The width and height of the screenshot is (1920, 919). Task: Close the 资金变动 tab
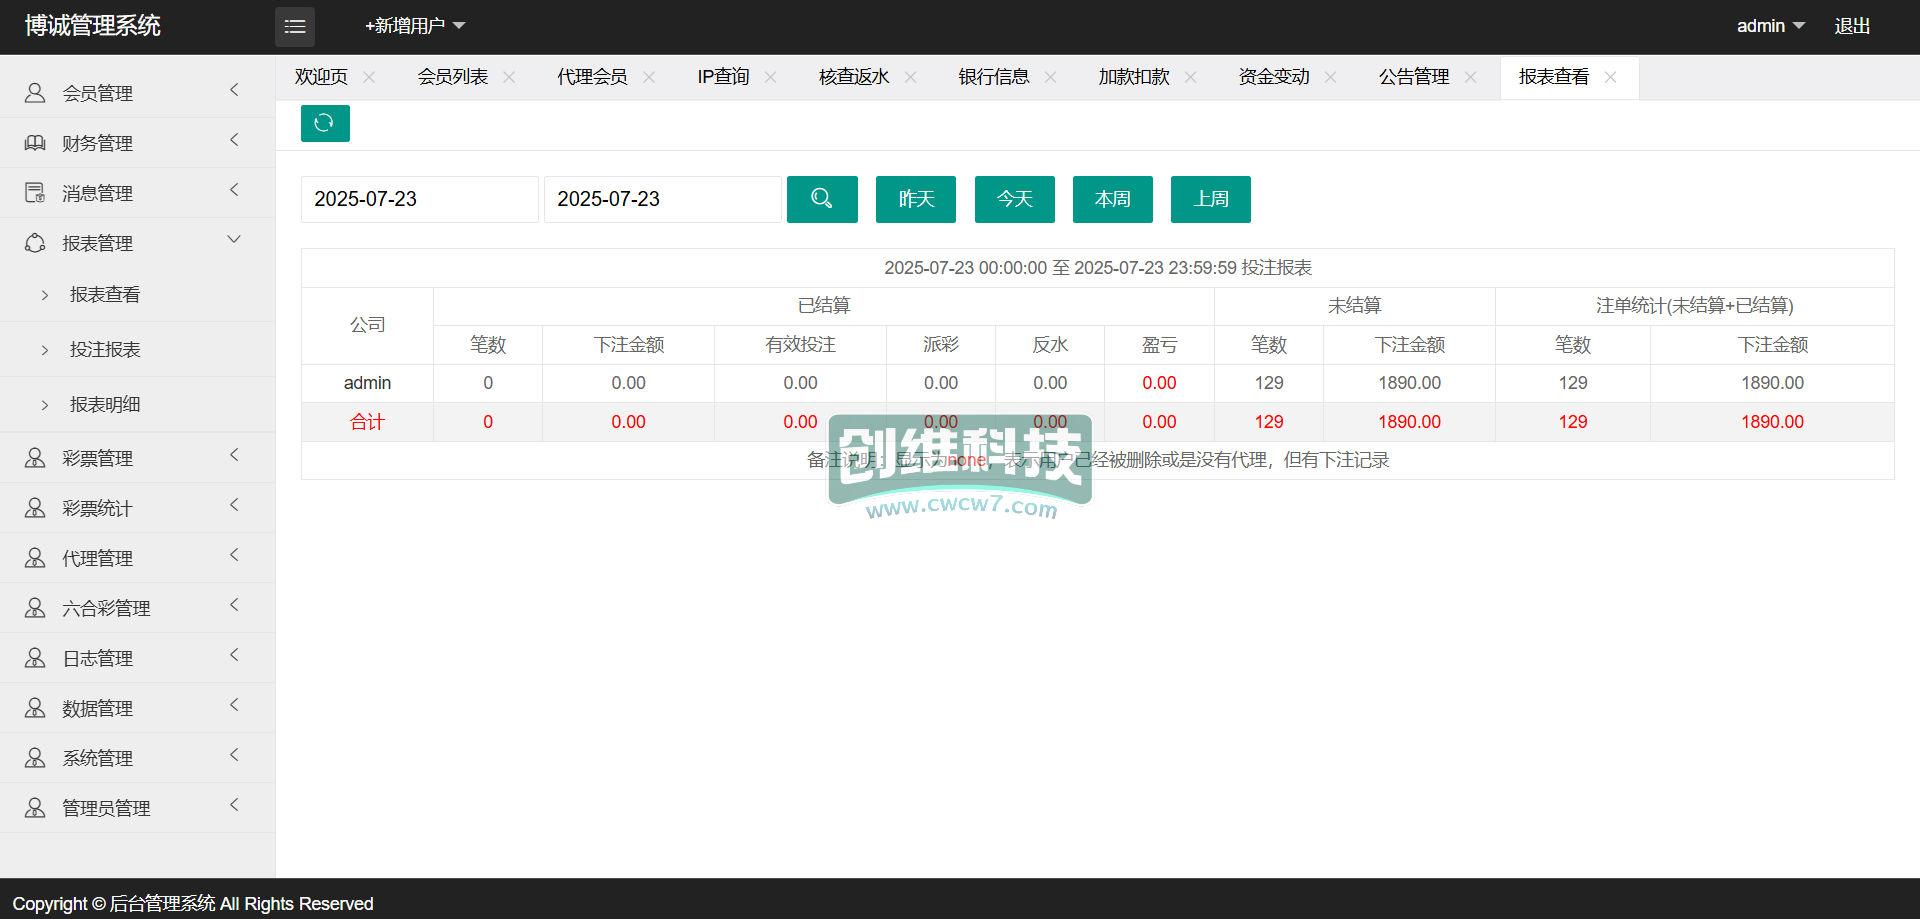click(x=1330, y=77)
